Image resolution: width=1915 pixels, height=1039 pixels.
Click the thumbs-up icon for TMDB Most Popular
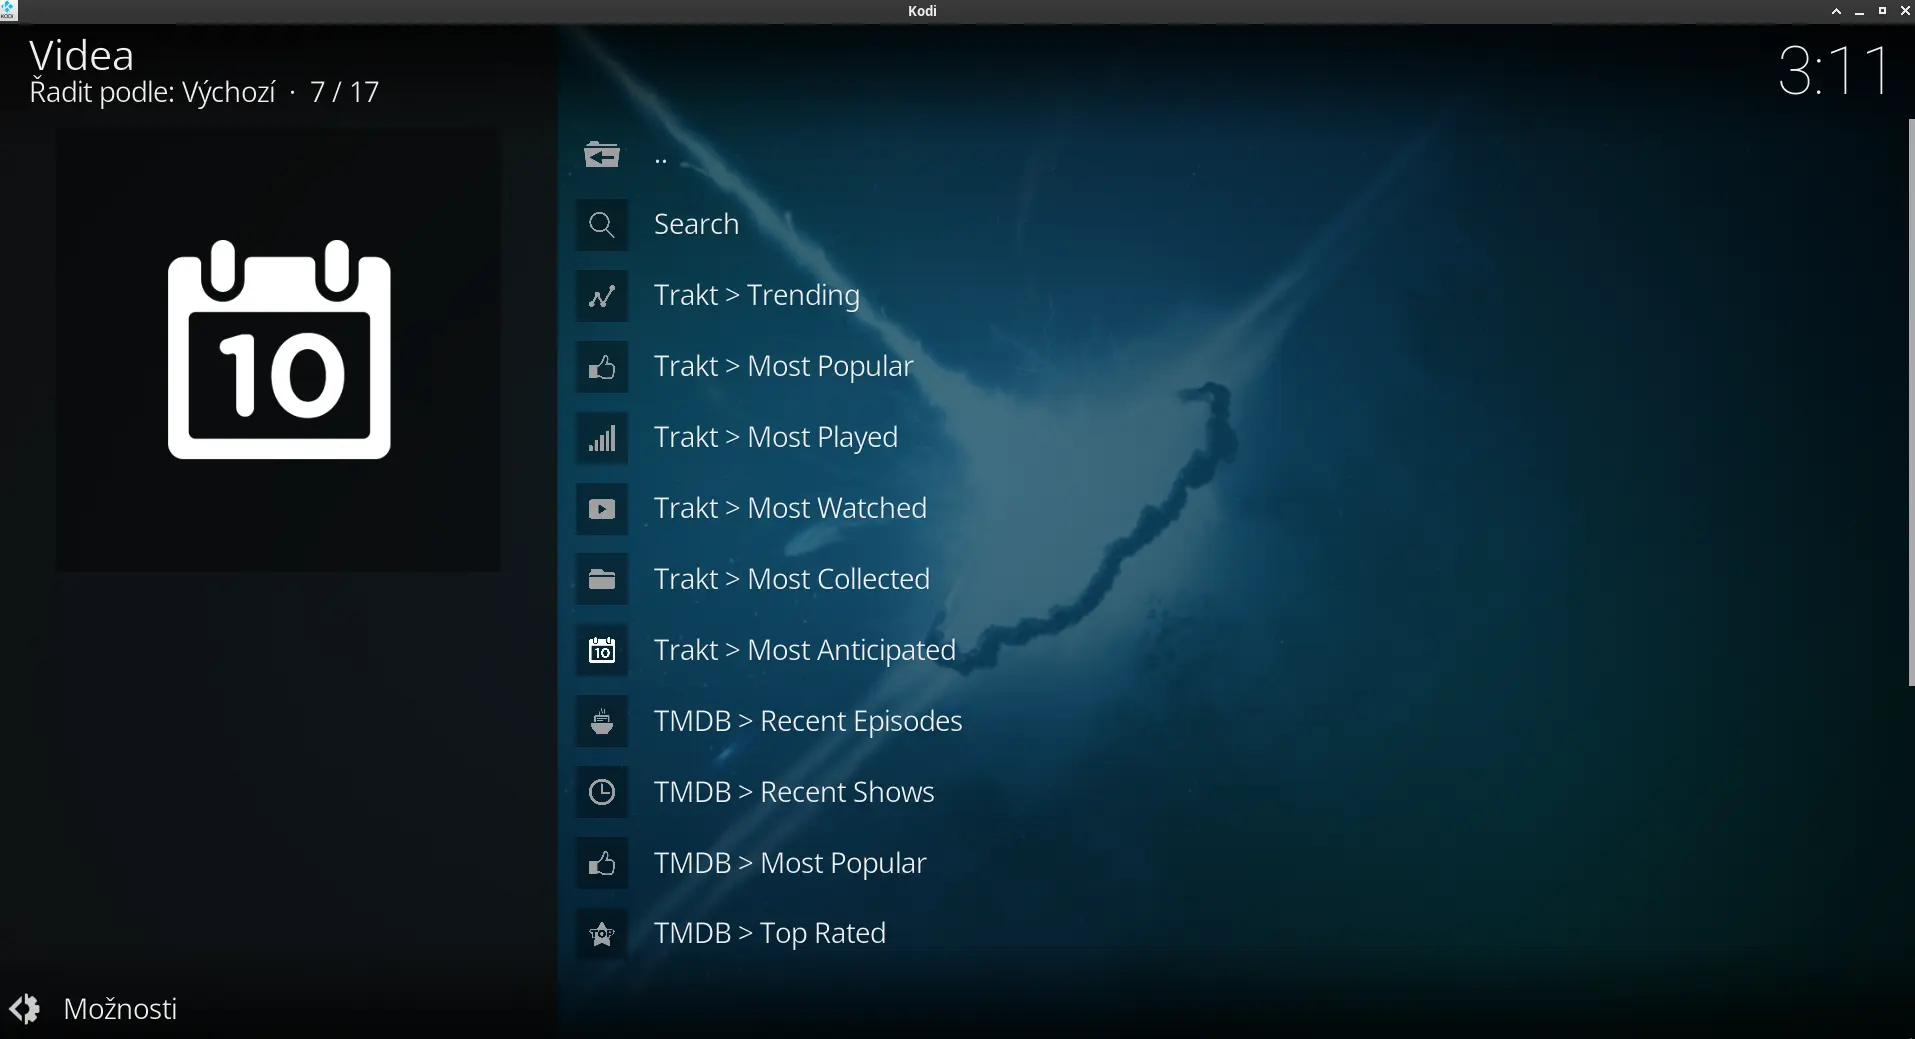tap(602, 864)
